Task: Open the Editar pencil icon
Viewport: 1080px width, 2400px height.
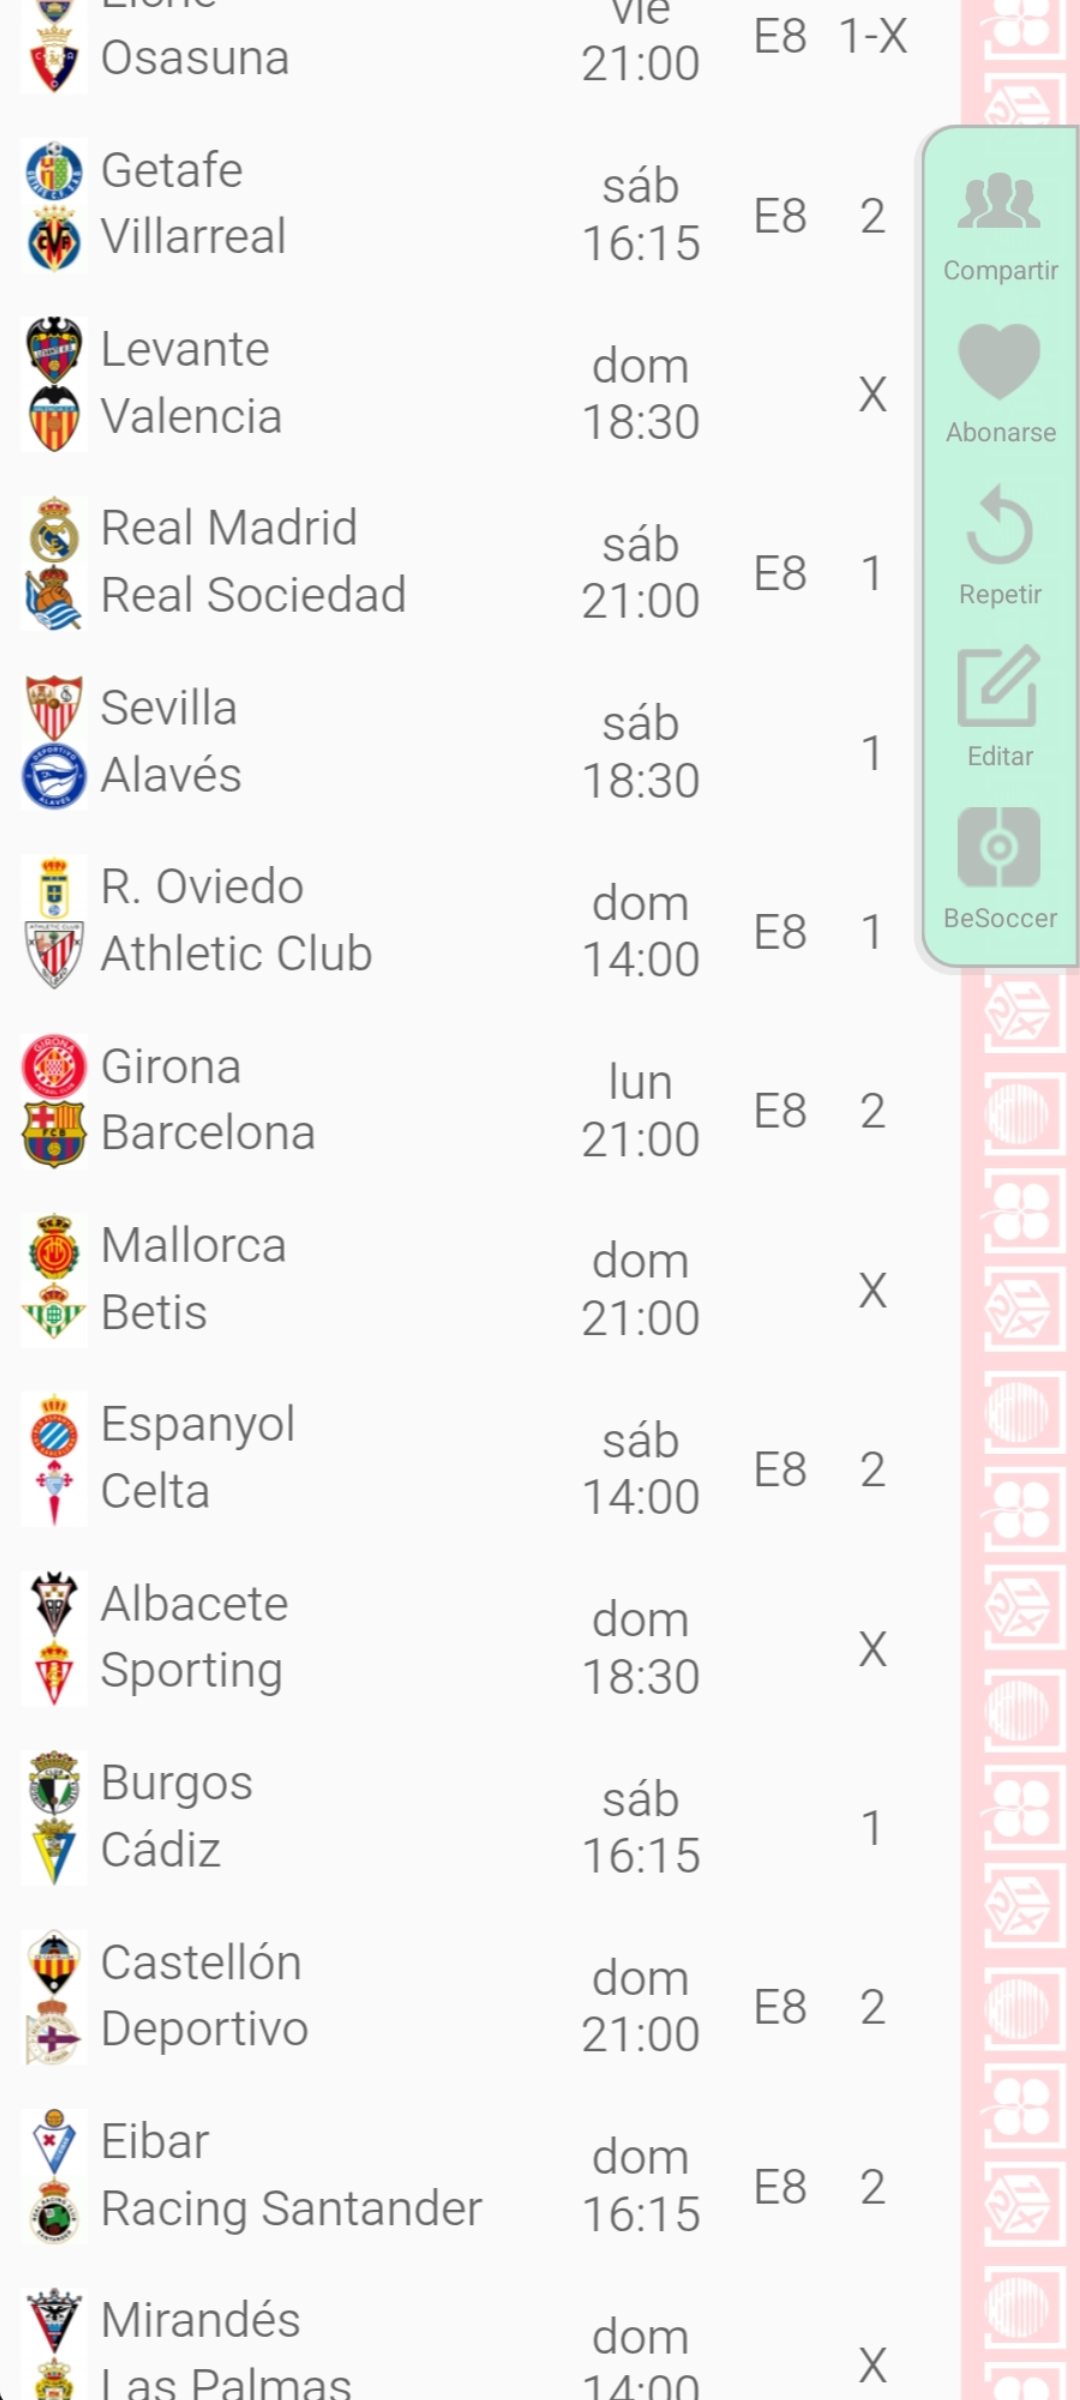Action: (999, 686)
